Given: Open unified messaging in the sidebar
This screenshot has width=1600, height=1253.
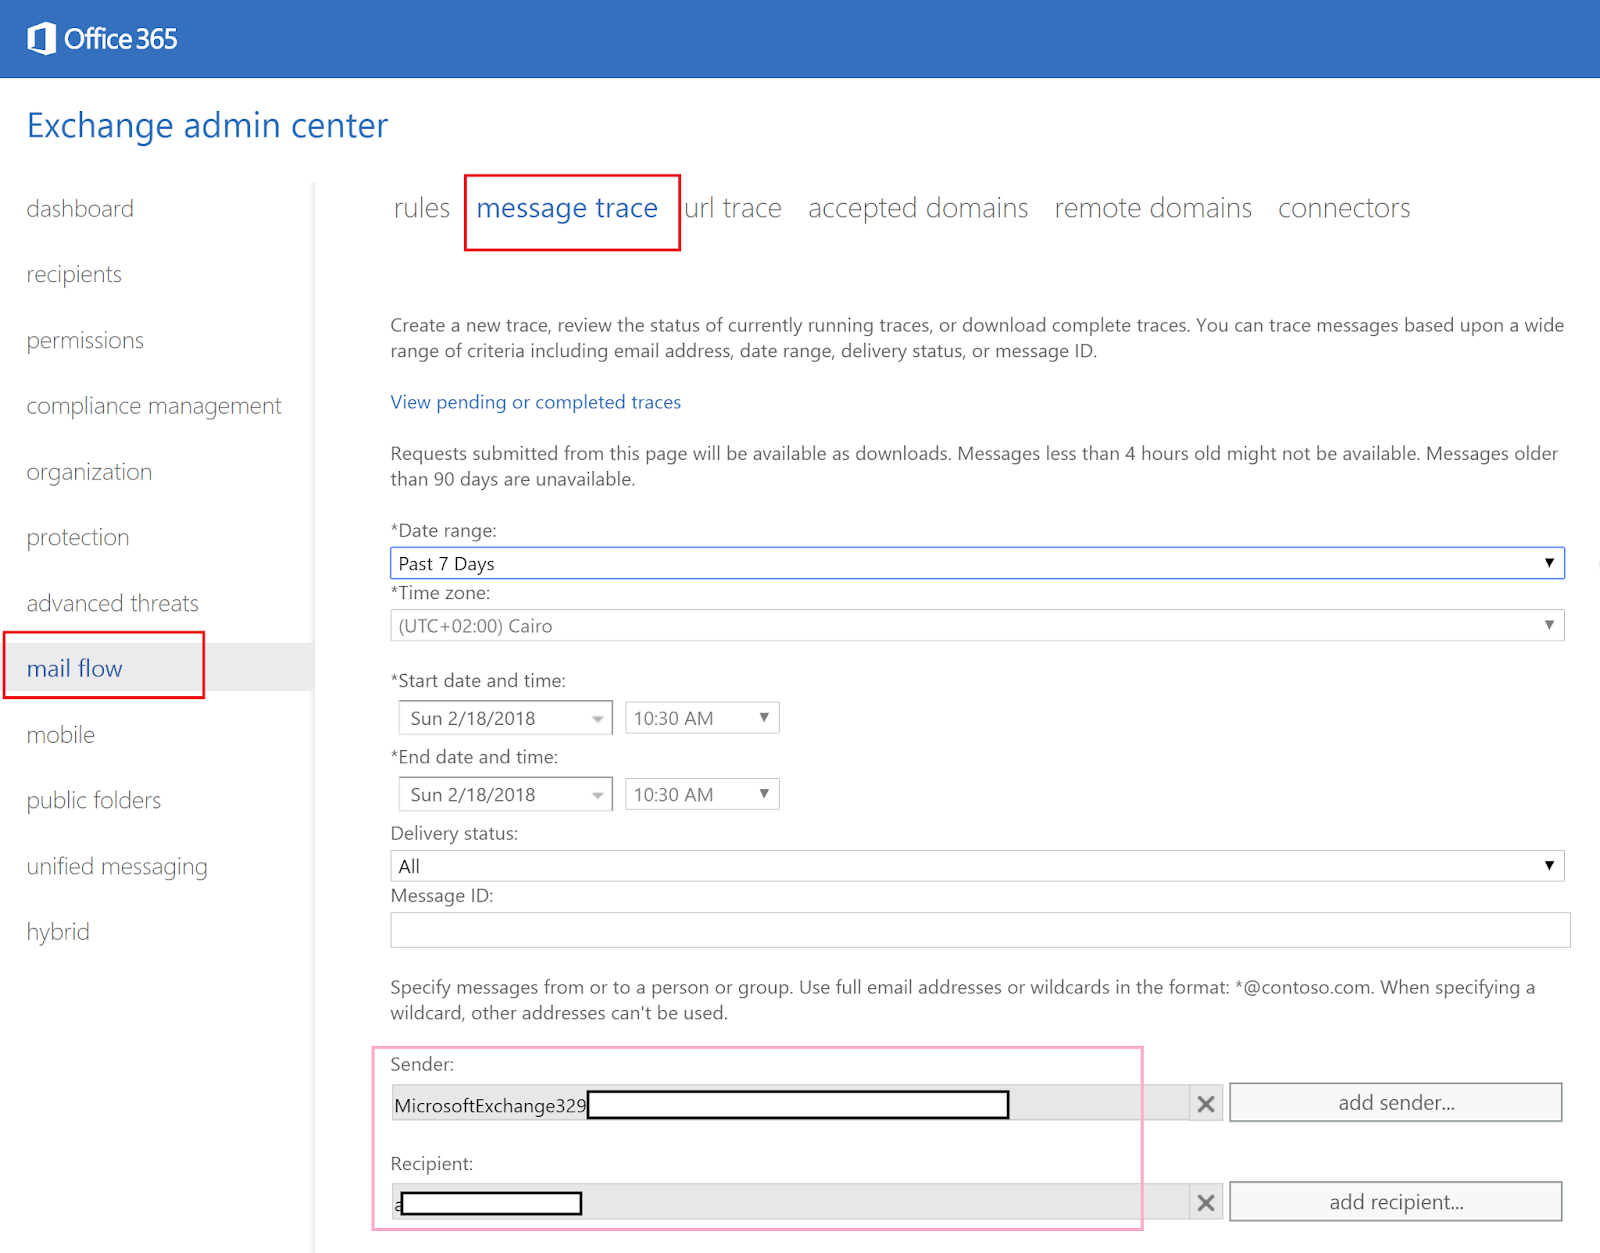Looking at the screenshot, I should [117, 867].
